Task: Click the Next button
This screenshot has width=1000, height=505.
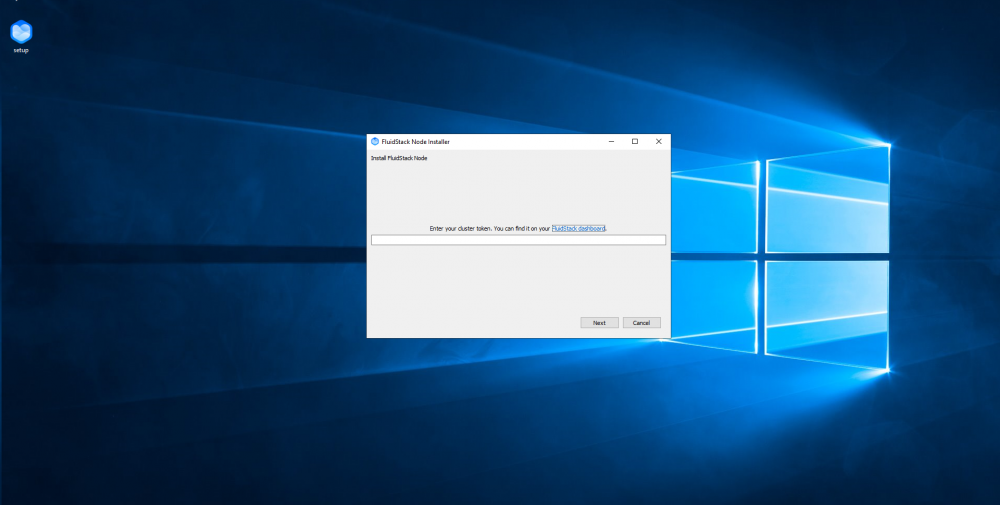Action: 599,323
